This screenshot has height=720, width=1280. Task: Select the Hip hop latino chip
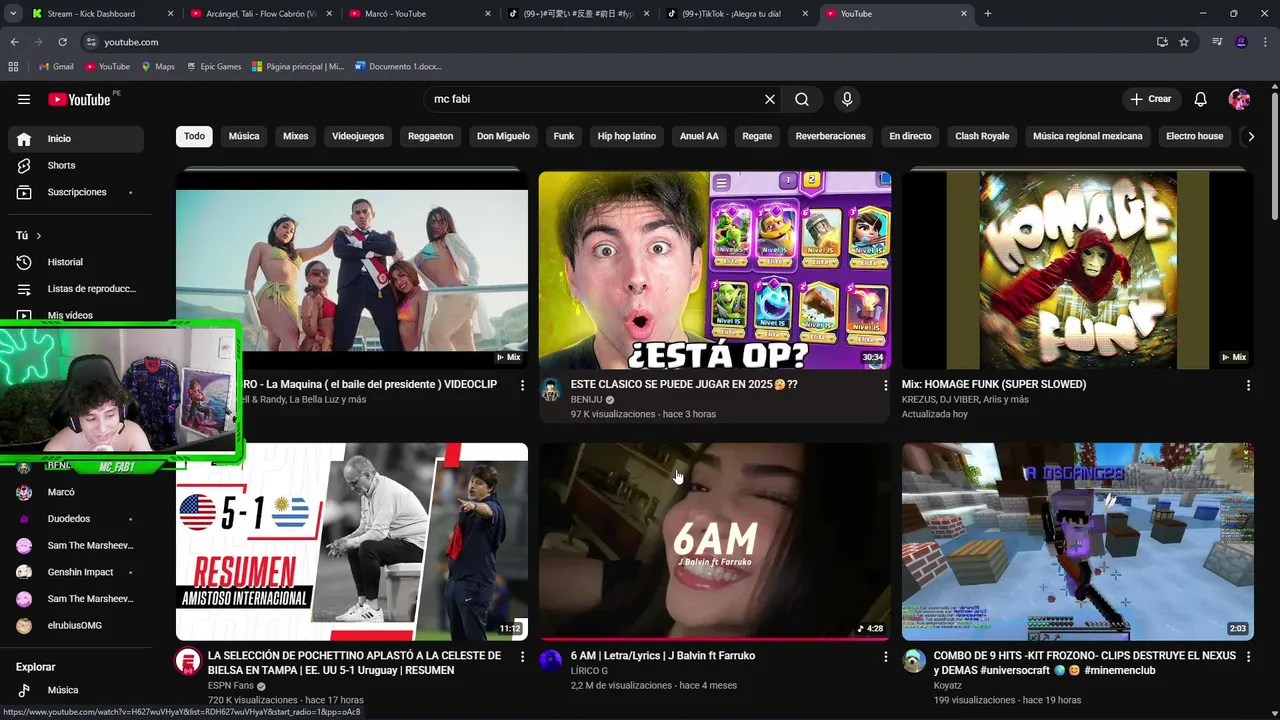pyautogui.click(x=627, y=136)
